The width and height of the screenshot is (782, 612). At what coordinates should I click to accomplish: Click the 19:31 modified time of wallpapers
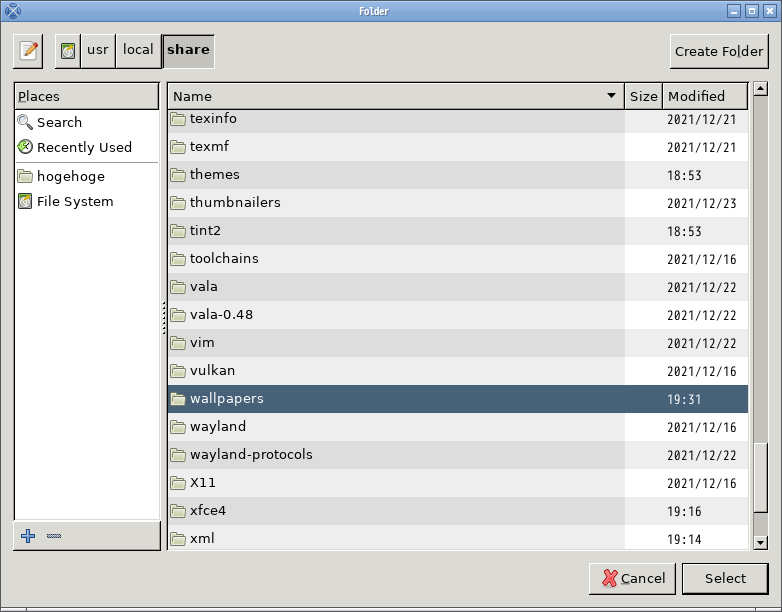coord(684,400)
